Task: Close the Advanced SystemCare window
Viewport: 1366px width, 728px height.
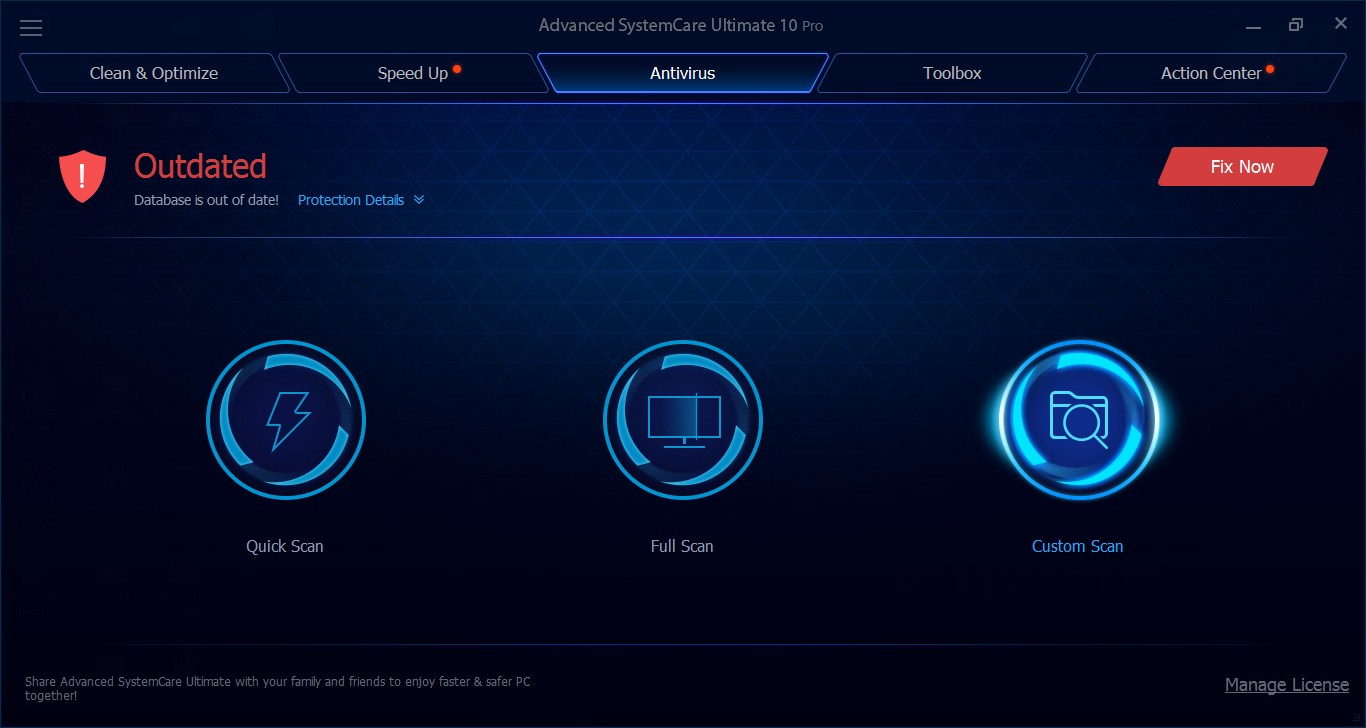Action: (x=1340, y=24)
